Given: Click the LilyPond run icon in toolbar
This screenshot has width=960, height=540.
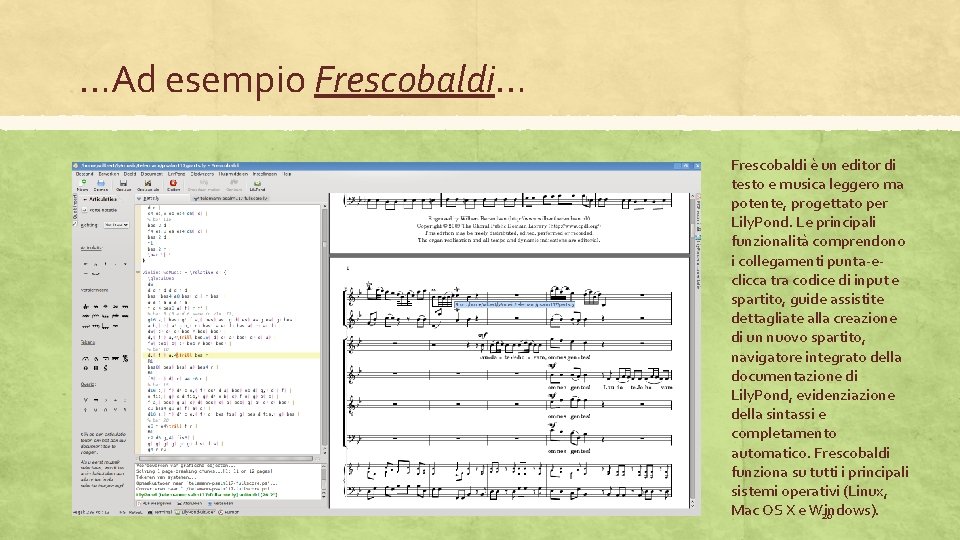Looking at the screenshot, I should coord(258,183).
